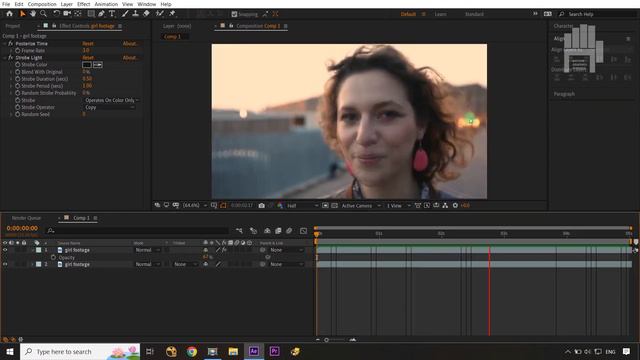Open the File menu

pos(6,4)
